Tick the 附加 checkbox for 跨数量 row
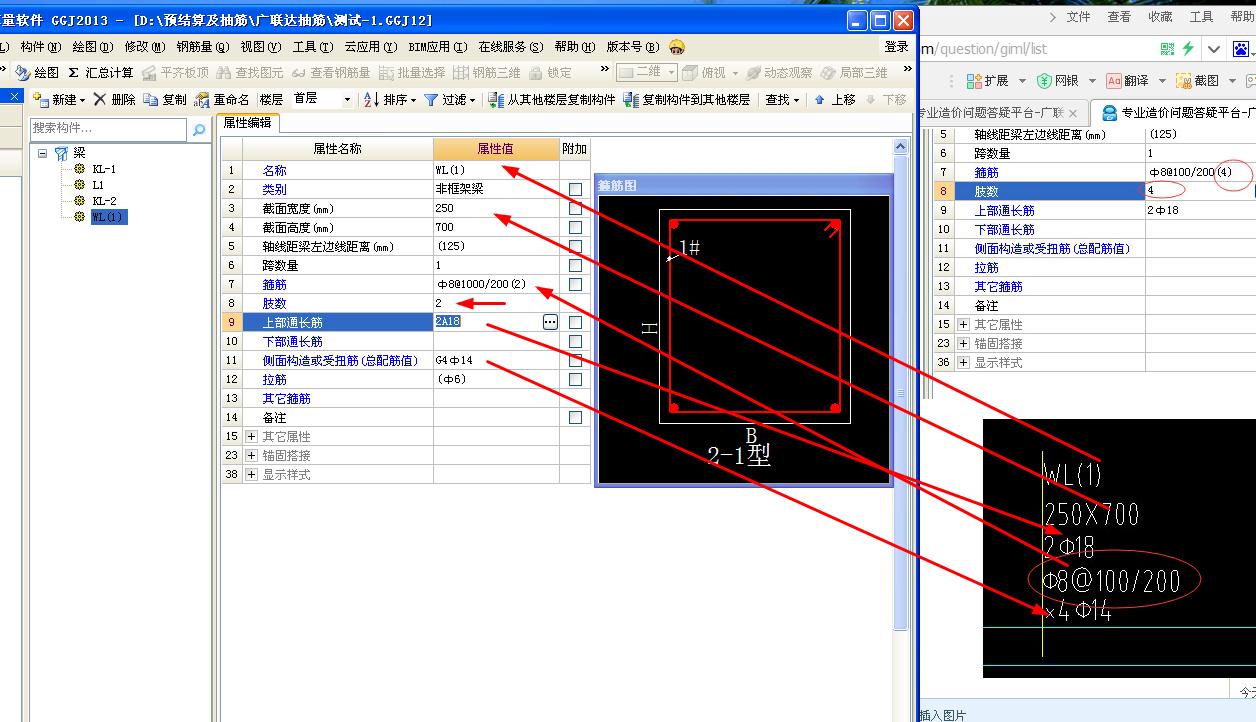 coord(575,265)
